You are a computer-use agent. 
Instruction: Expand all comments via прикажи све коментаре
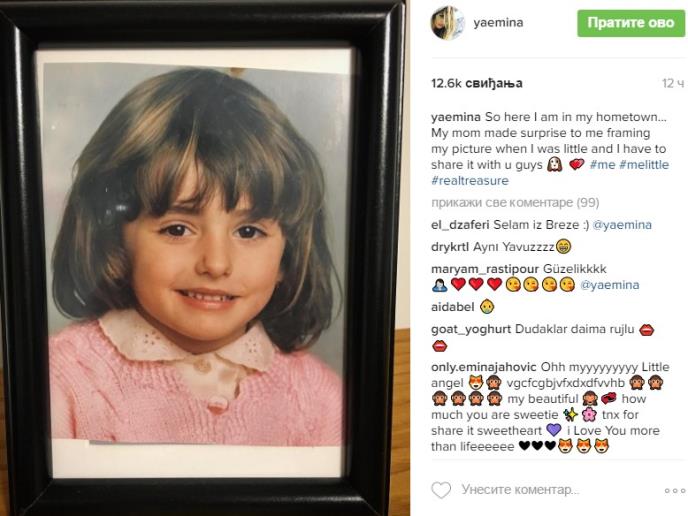point(515,203)
